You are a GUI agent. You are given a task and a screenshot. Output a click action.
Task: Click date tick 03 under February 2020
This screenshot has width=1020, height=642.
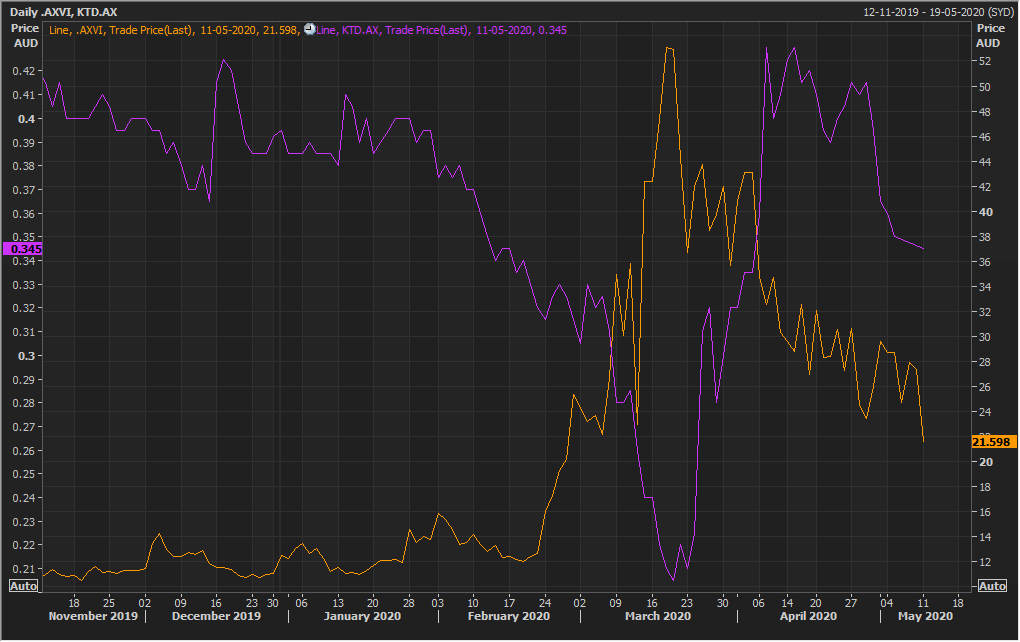[x=437, y=603]
